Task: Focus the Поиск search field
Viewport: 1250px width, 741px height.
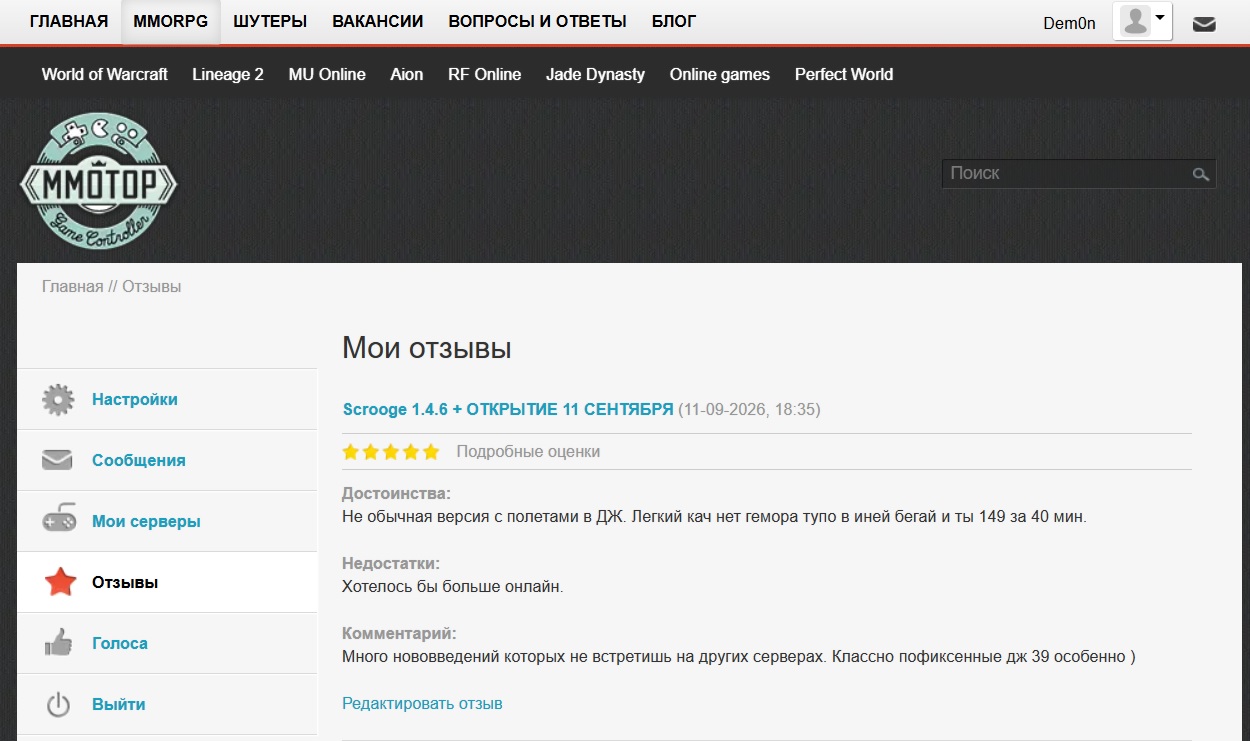Action: tap(1079, 173)
